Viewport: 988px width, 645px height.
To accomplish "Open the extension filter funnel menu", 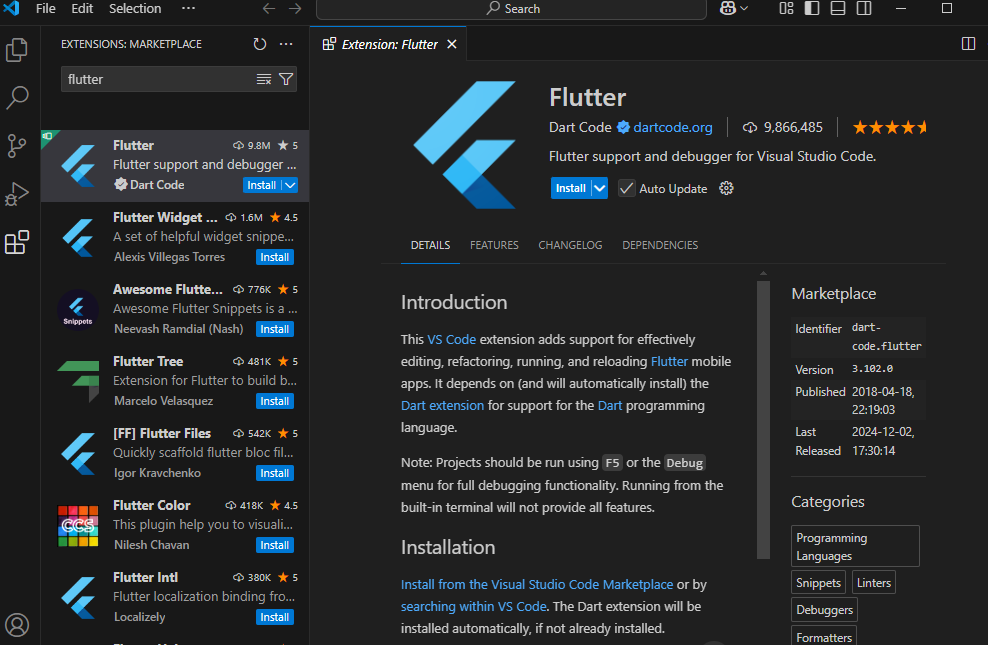I will pyautogui.click(x=286, y=79).
